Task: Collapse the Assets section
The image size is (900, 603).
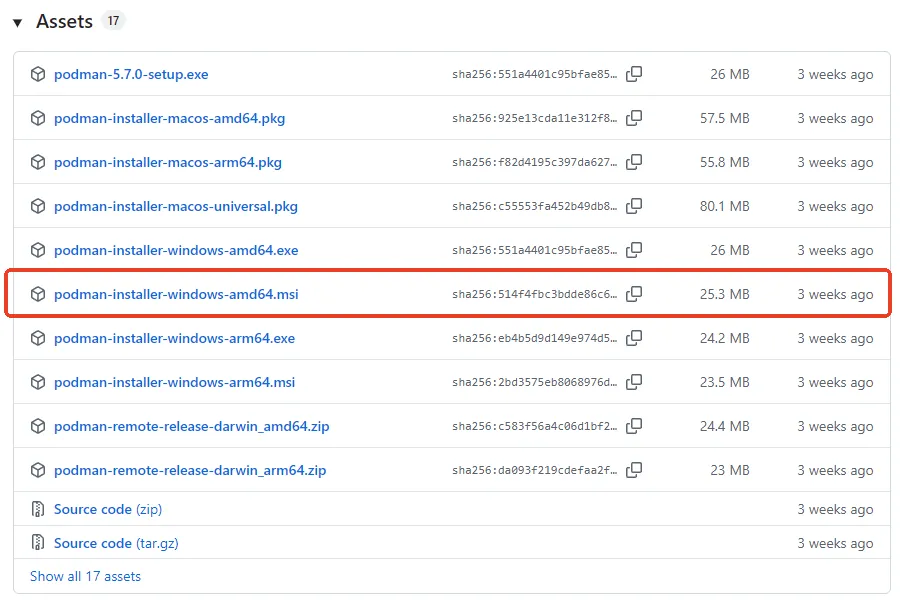Action: click(16, 20)
